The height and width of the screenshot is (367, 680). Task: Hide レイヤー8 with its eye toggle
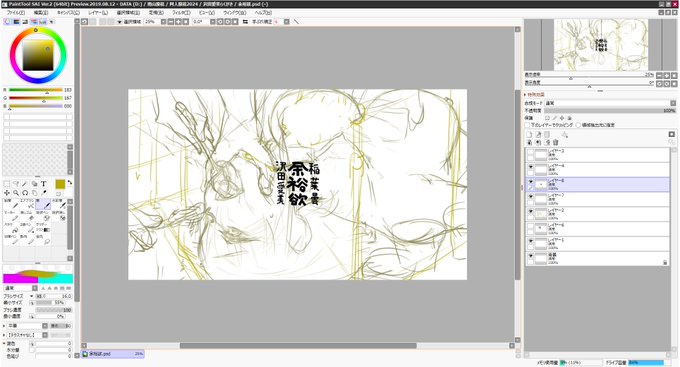point(530,182)
